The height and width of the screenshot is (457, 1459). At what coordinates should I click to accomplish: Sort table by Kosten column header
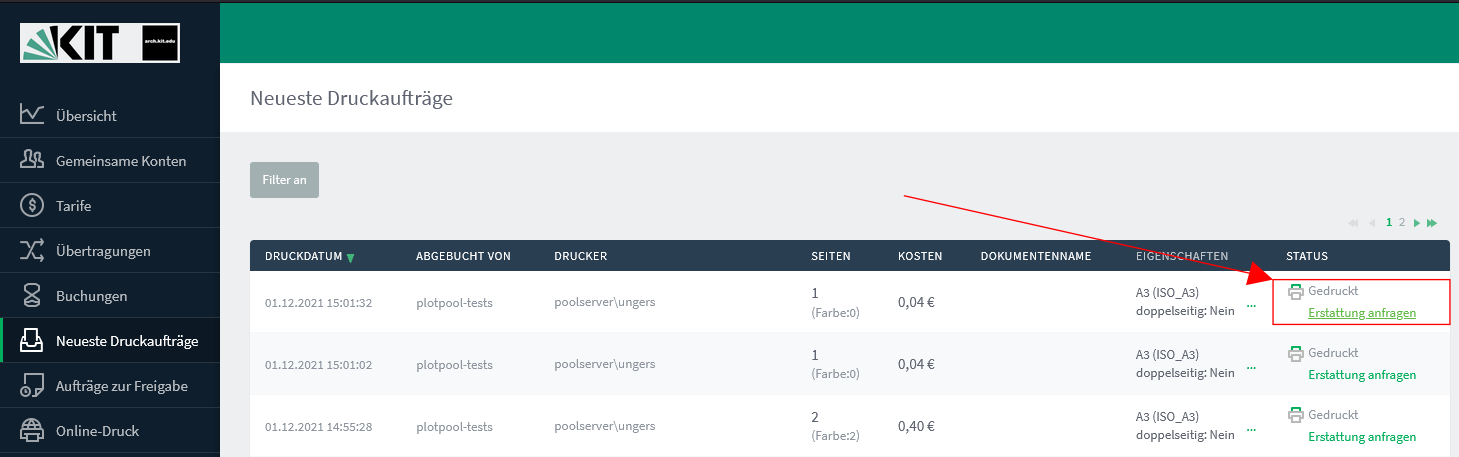click(x=920, y=256)
